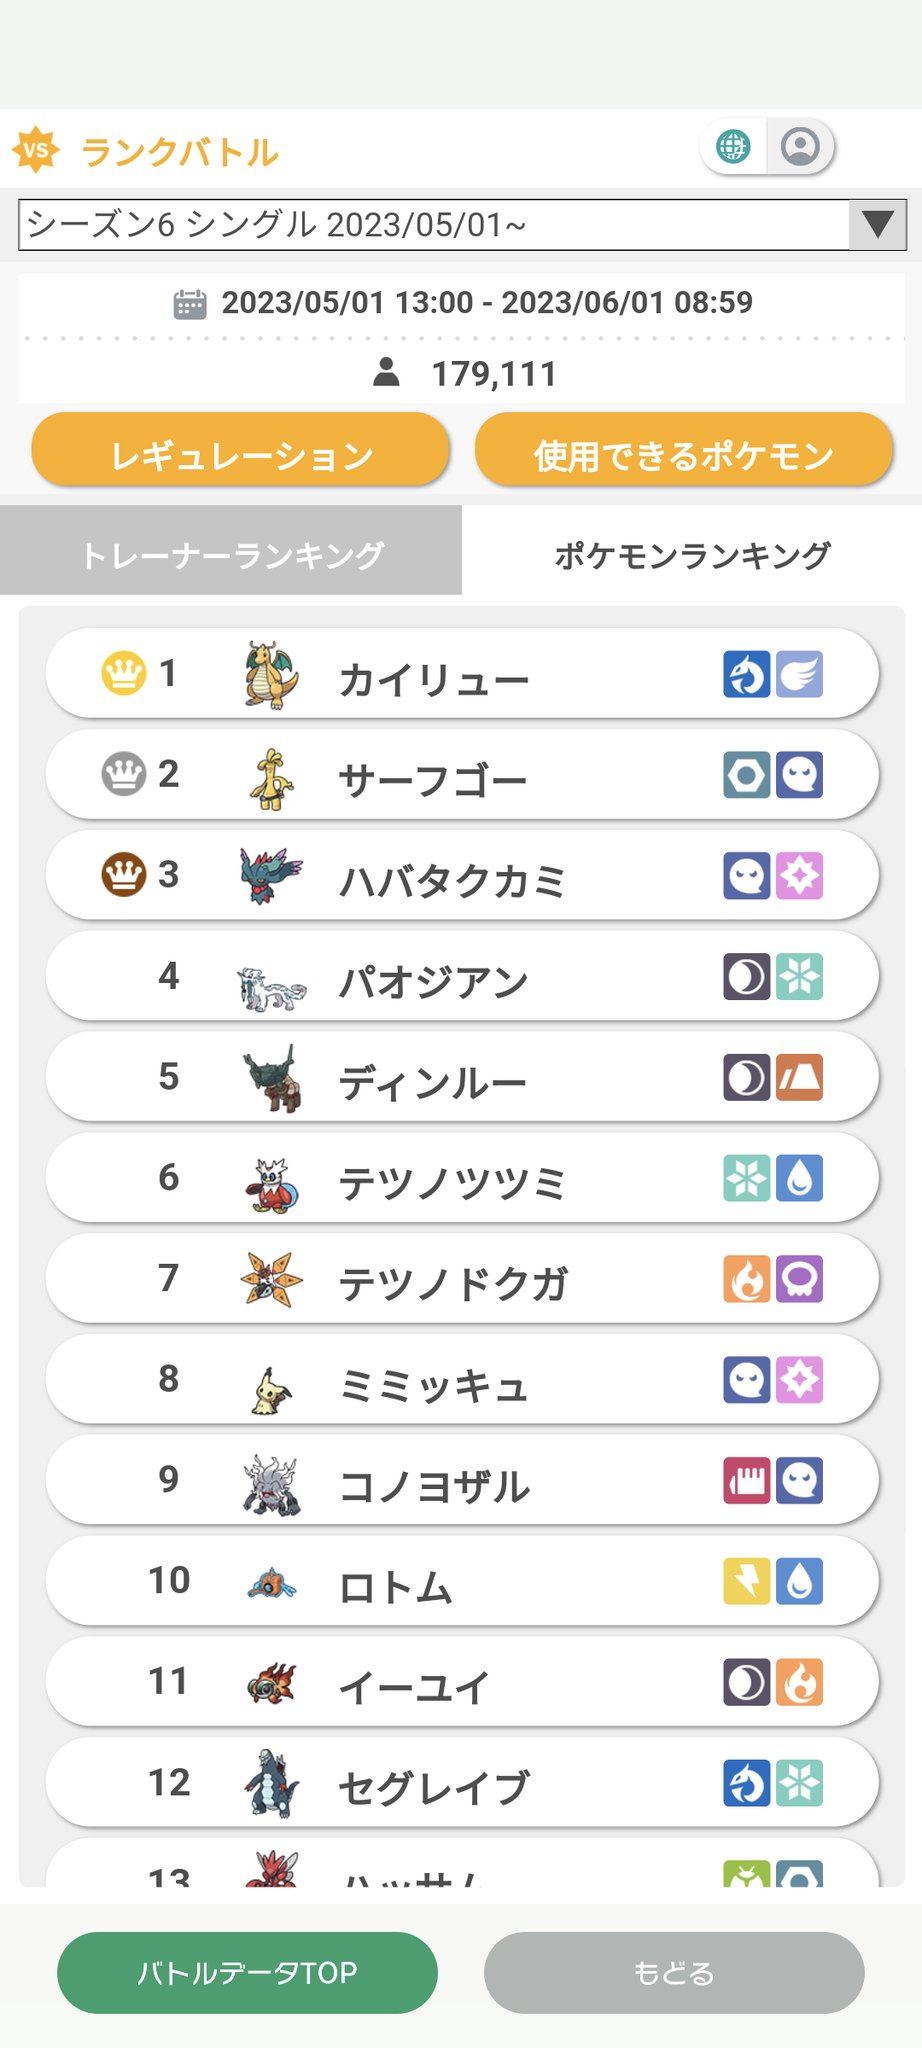
Task: Click the VS rank battle badge icon
Action: 36,151
